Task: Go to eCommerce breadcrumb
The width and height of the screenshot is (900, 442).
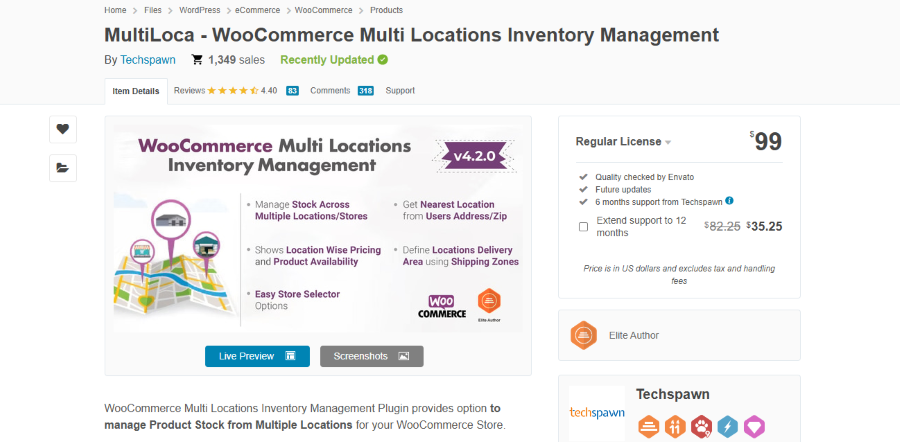Action: (258, 10)
